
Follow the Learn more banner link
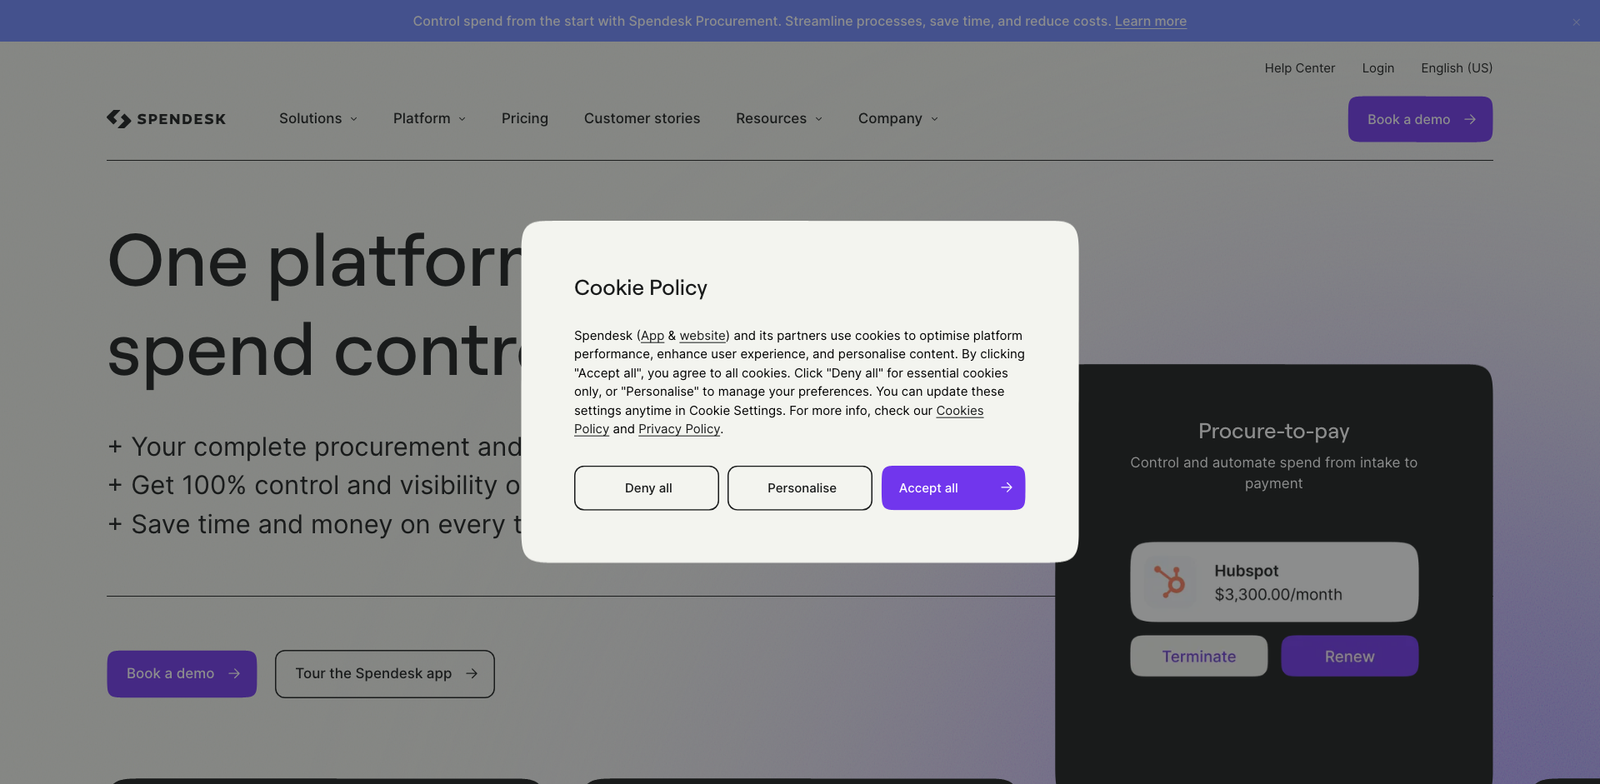(x=1150, y=21)
